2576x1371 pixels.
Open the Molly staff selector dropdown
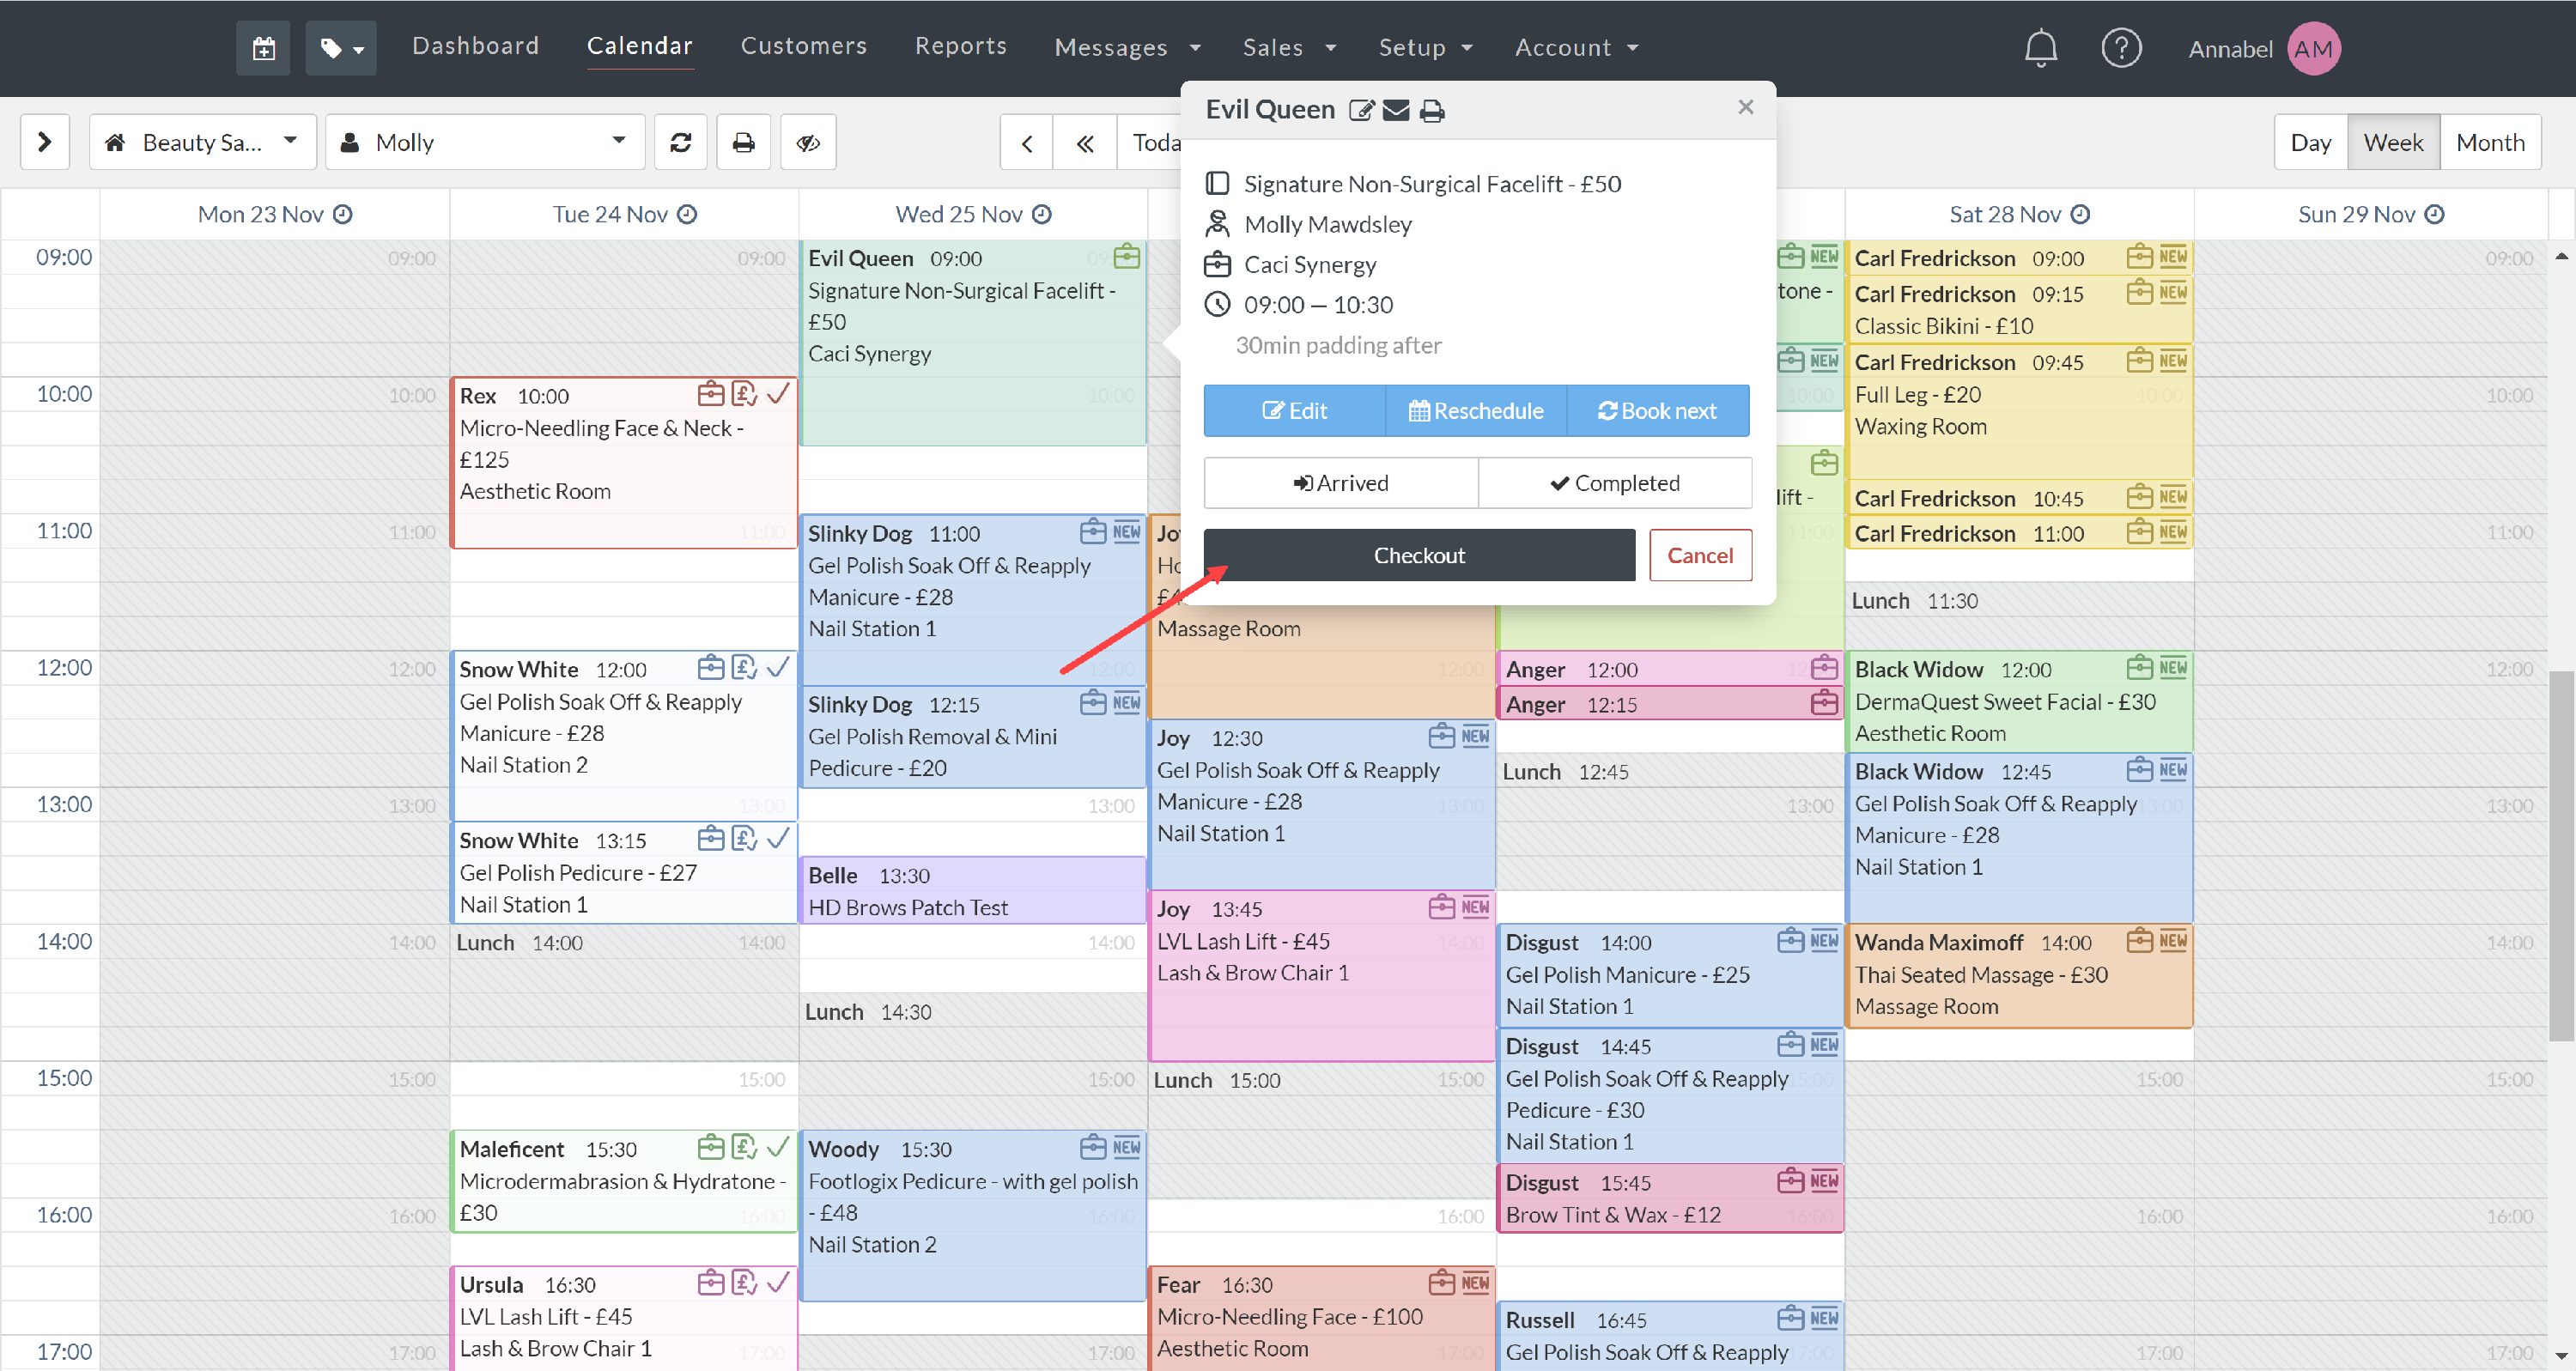coord(484,143)
